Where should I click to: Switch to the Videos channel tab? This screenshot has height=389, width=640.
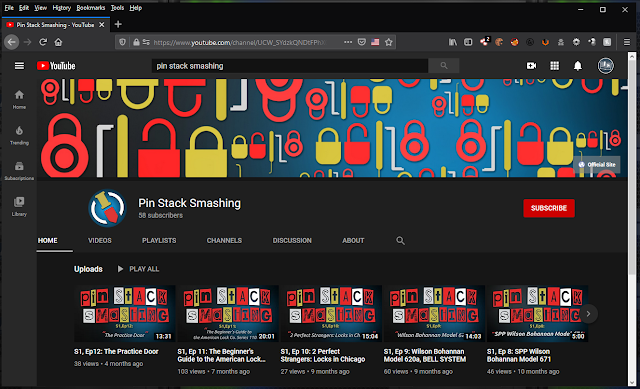pos(100,240)
